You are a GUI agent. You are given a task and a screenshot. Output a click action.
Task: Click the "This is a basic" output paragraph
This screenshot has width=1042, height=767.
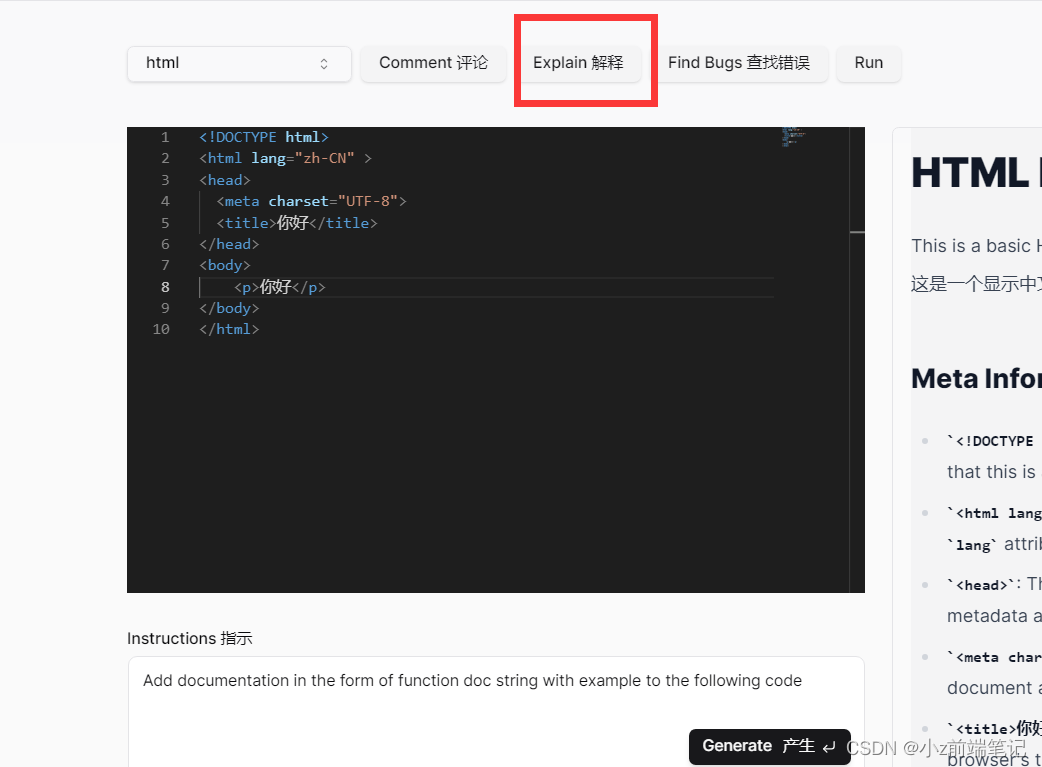(976, 246)
